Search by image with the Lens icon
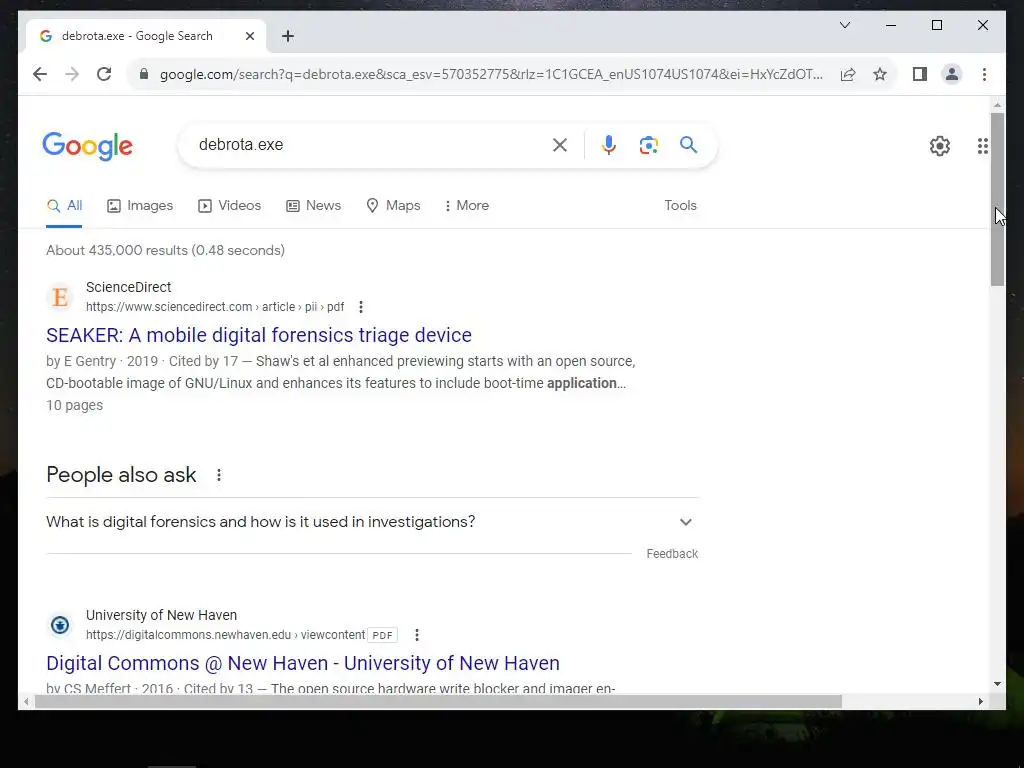Viewport: 1024px width, 768px height. (x=648, y=145)
